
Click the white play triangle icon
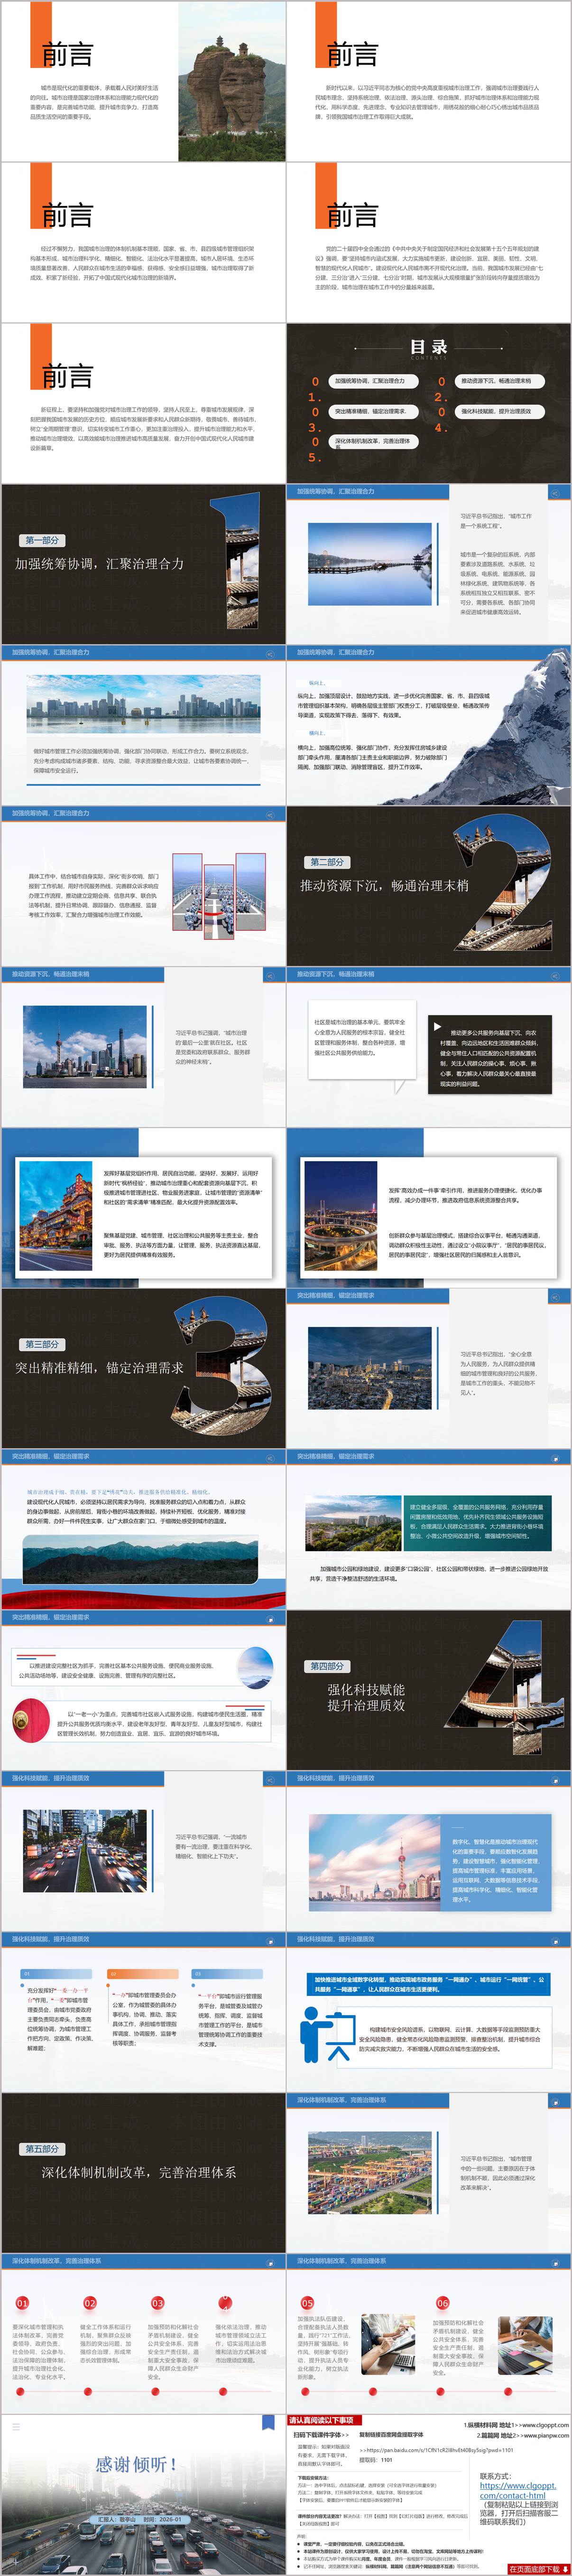click(x=436, y=1026)
